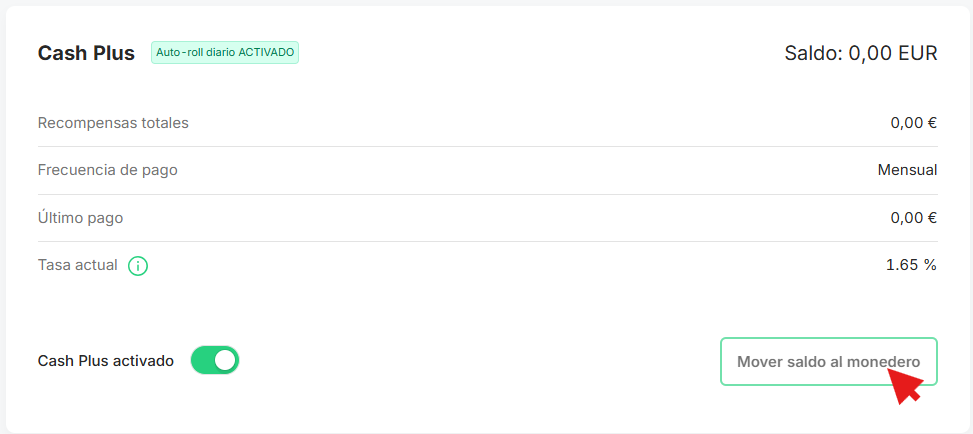The width and height of the screenshot is (973, 434).
Task: Select the Frecuencia de pago label
Action: tap(107, 170)
